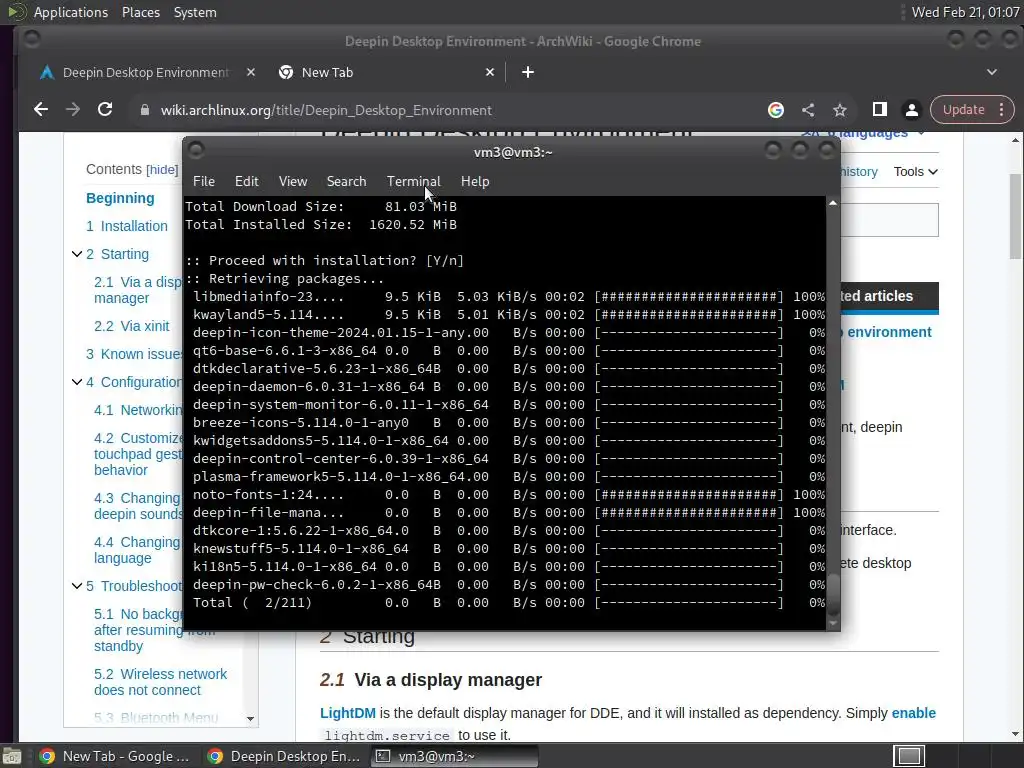Collapse the Configuration section chevron
The width and height of the screenshot is (1024, 768).
pyautogui.click(x=76, y=382)
